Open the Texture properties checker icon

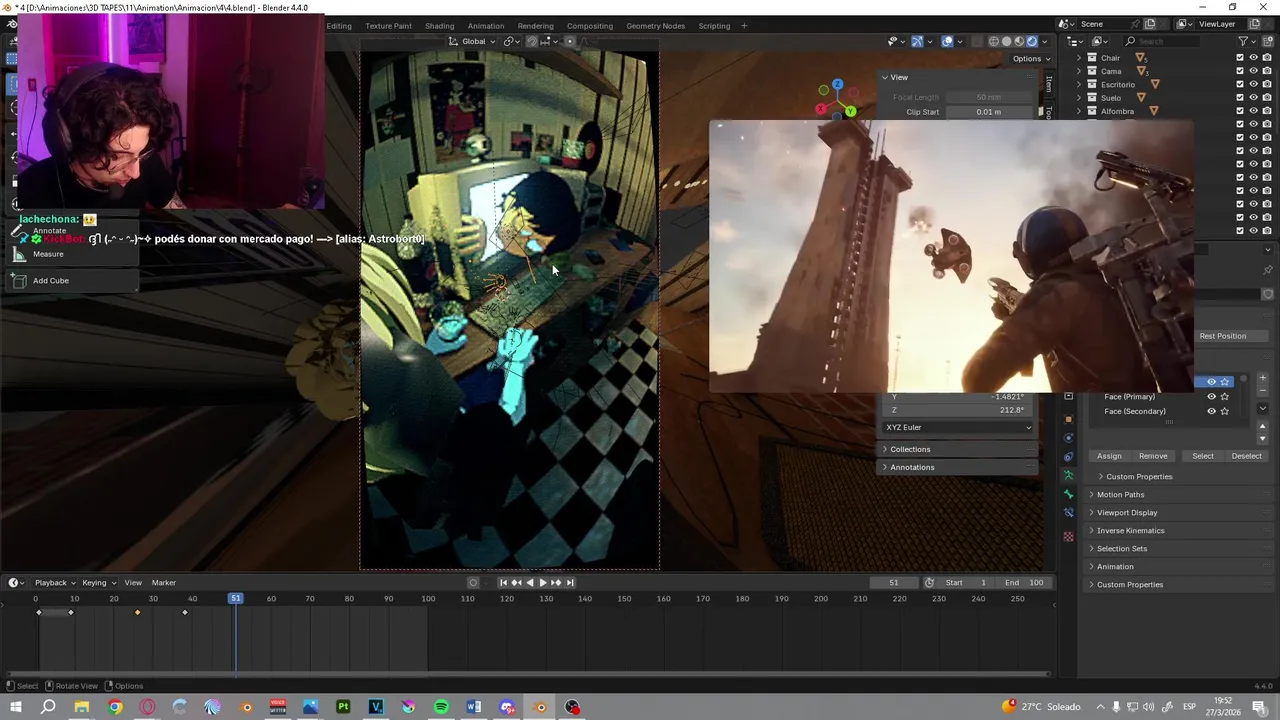click(x=1068, y=537)
